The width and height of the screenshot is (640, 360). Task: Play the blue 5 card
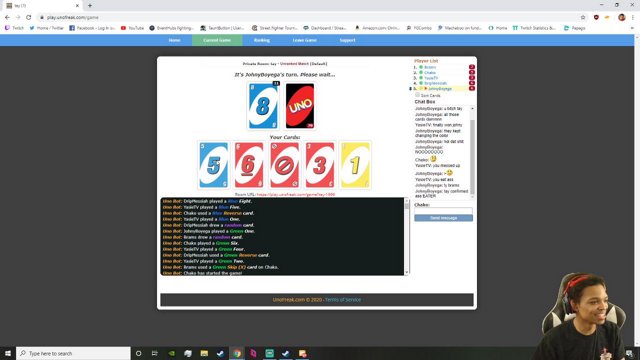pyautogui.click(x=213, y=165)
